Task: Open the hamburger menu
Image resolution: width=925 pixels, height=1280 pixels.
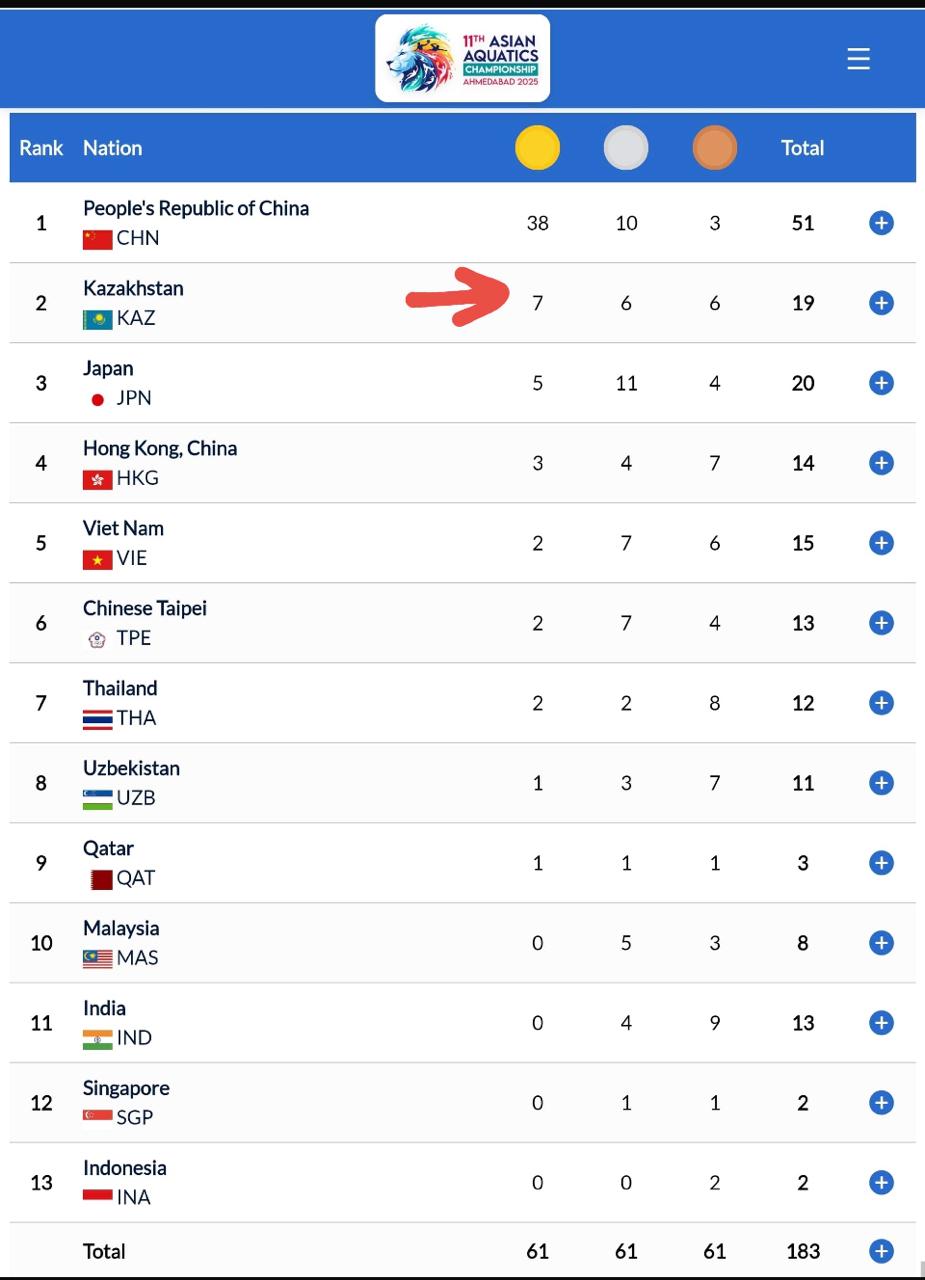Action: pyautogui.click(x=858, y=59)
